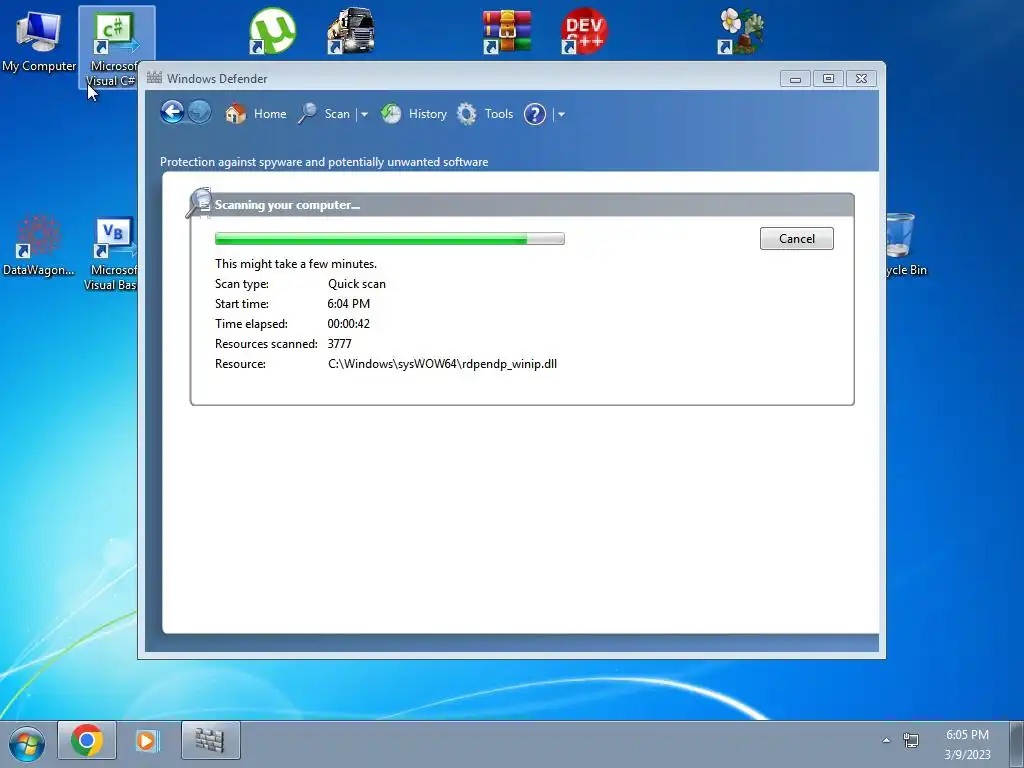Minimize the Windows Defender window
This screenshot has width=1024, height=768.
pyautogui.click(x=795, y=79)
